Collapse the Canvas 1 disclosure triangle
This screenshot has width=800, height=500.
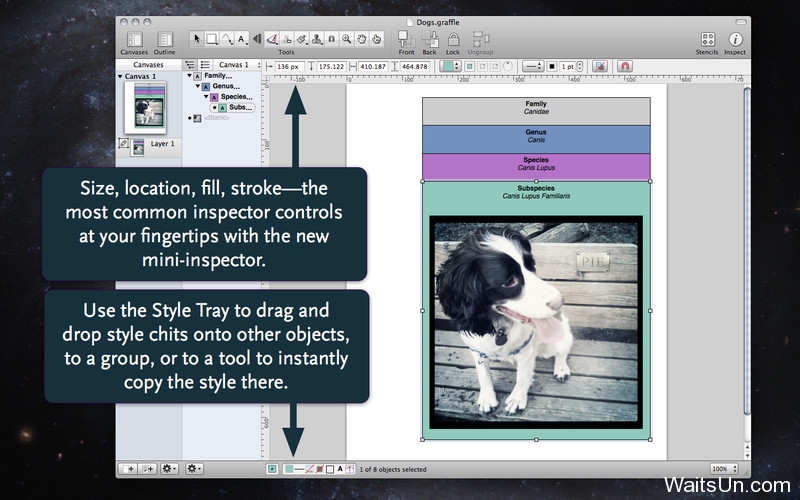click(121, 76)
